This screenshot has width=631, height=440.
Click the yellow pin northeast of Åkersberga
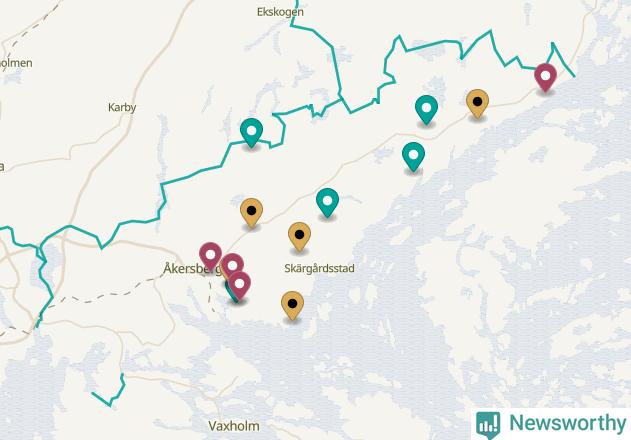(251, 213)
